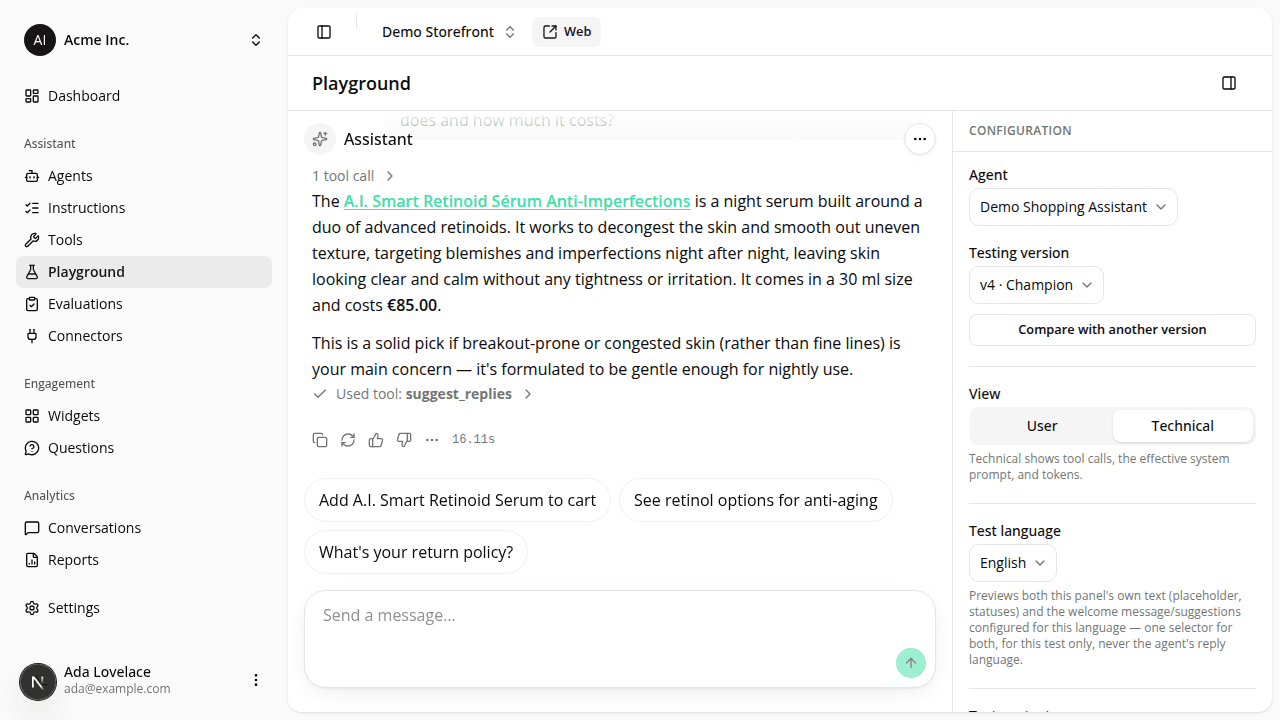Open Conversations analytics
Viewport: 1280px width, 720px height.
[144, 528]
